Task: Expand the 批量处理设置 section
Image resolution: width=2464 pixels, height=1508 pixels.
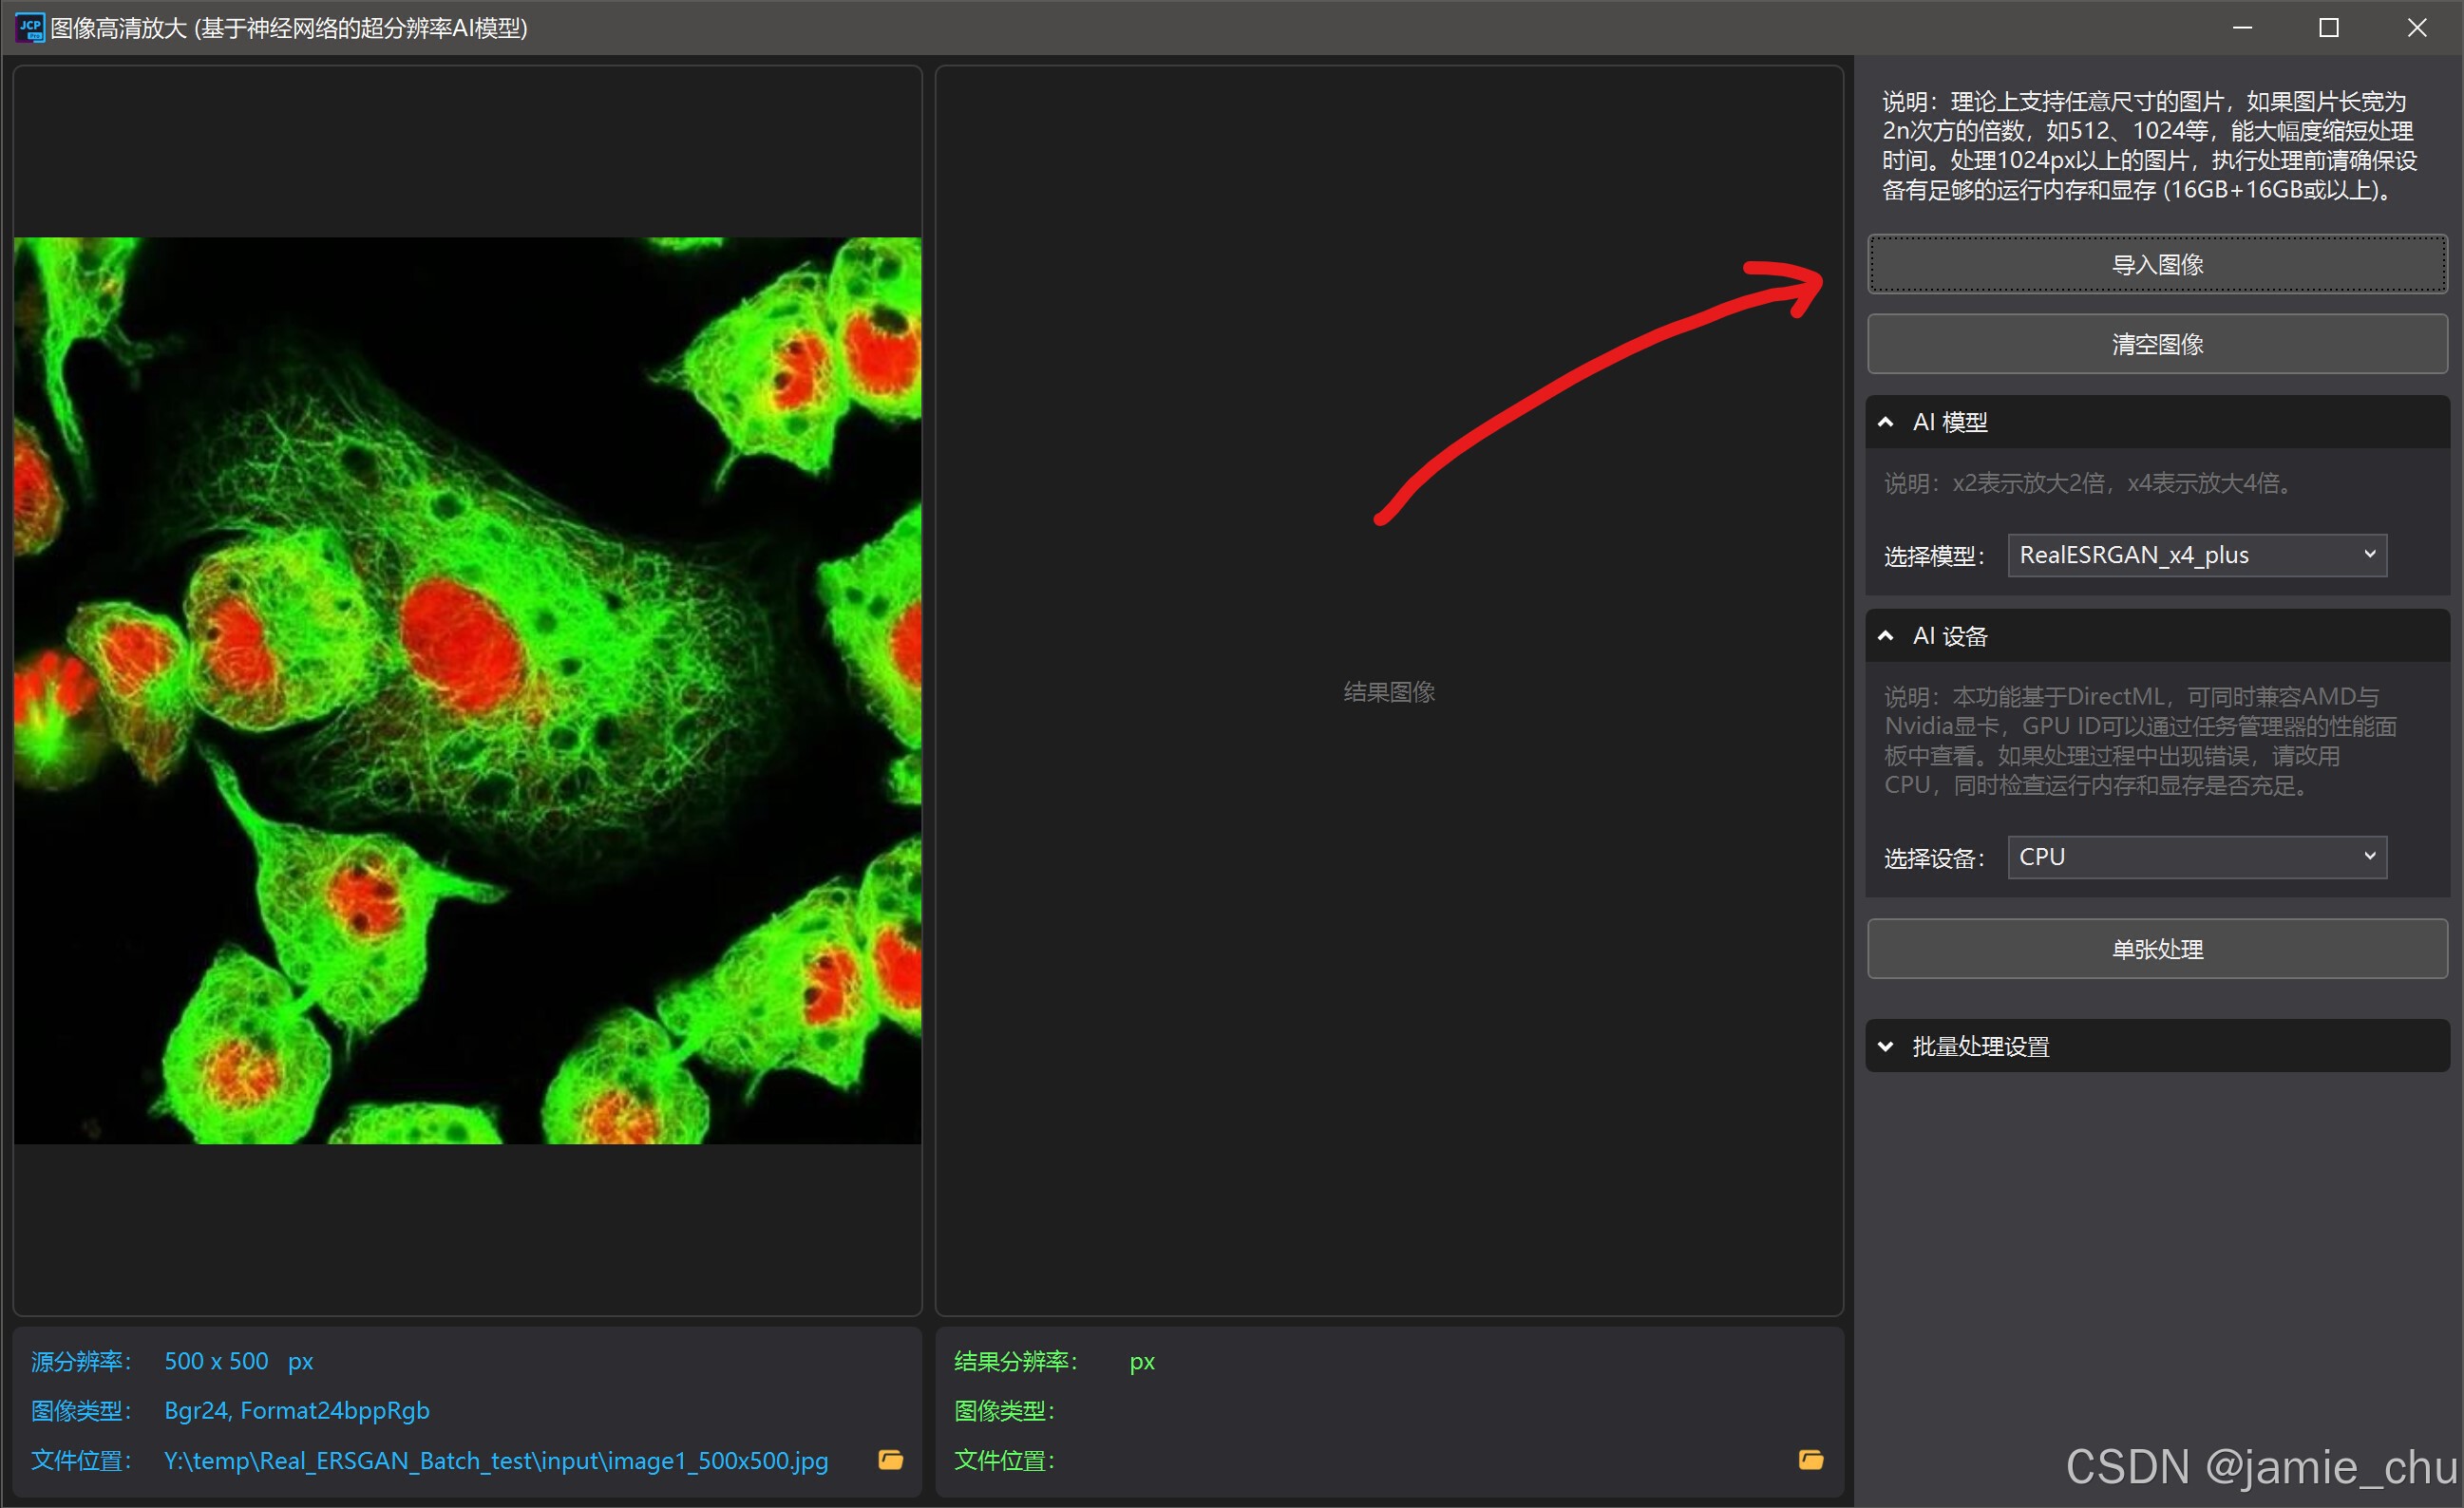Action: 1886,1046
